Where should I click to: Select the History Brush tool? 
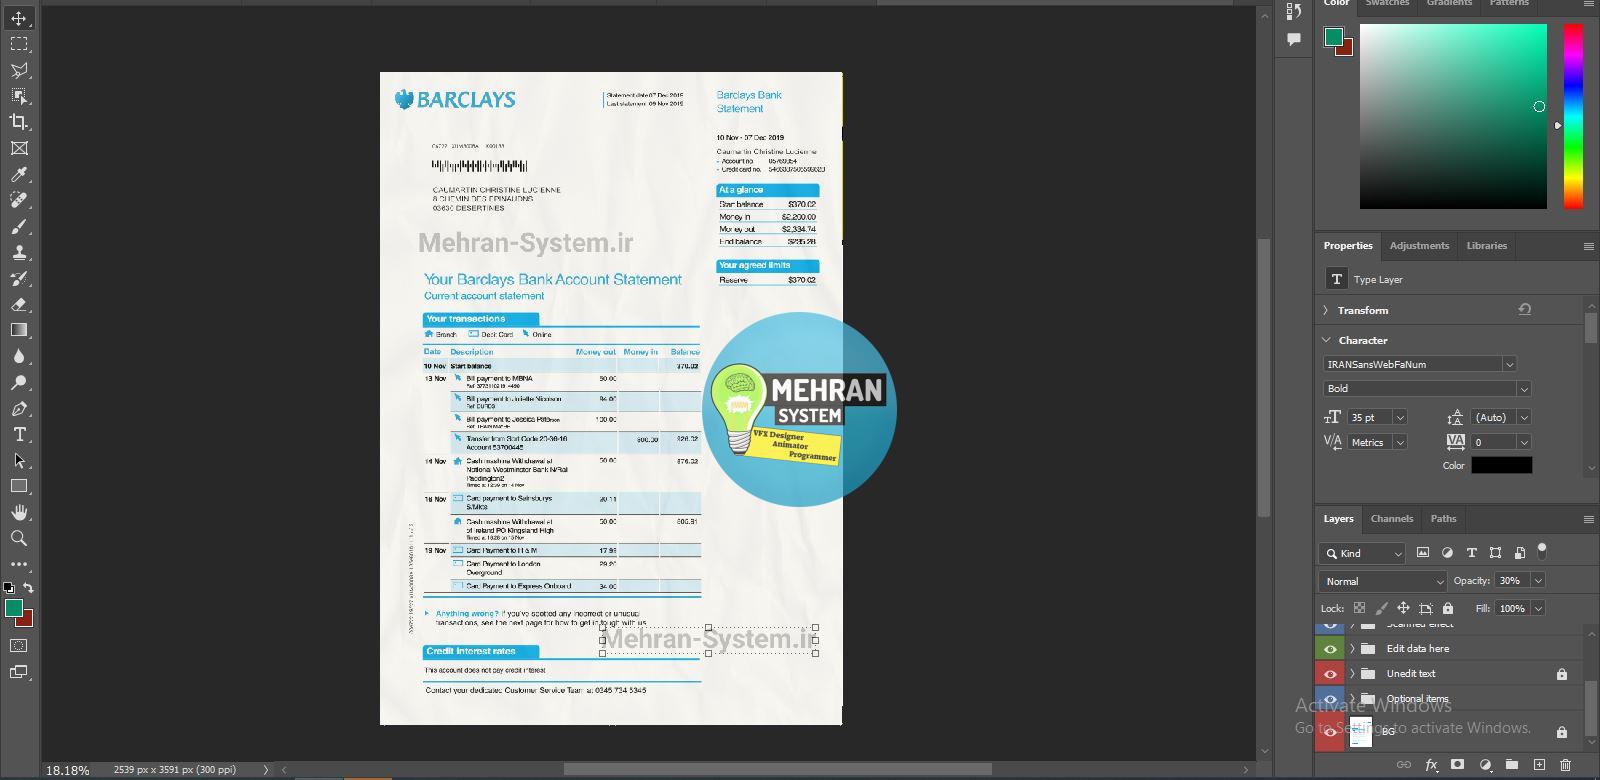[19, 278]
